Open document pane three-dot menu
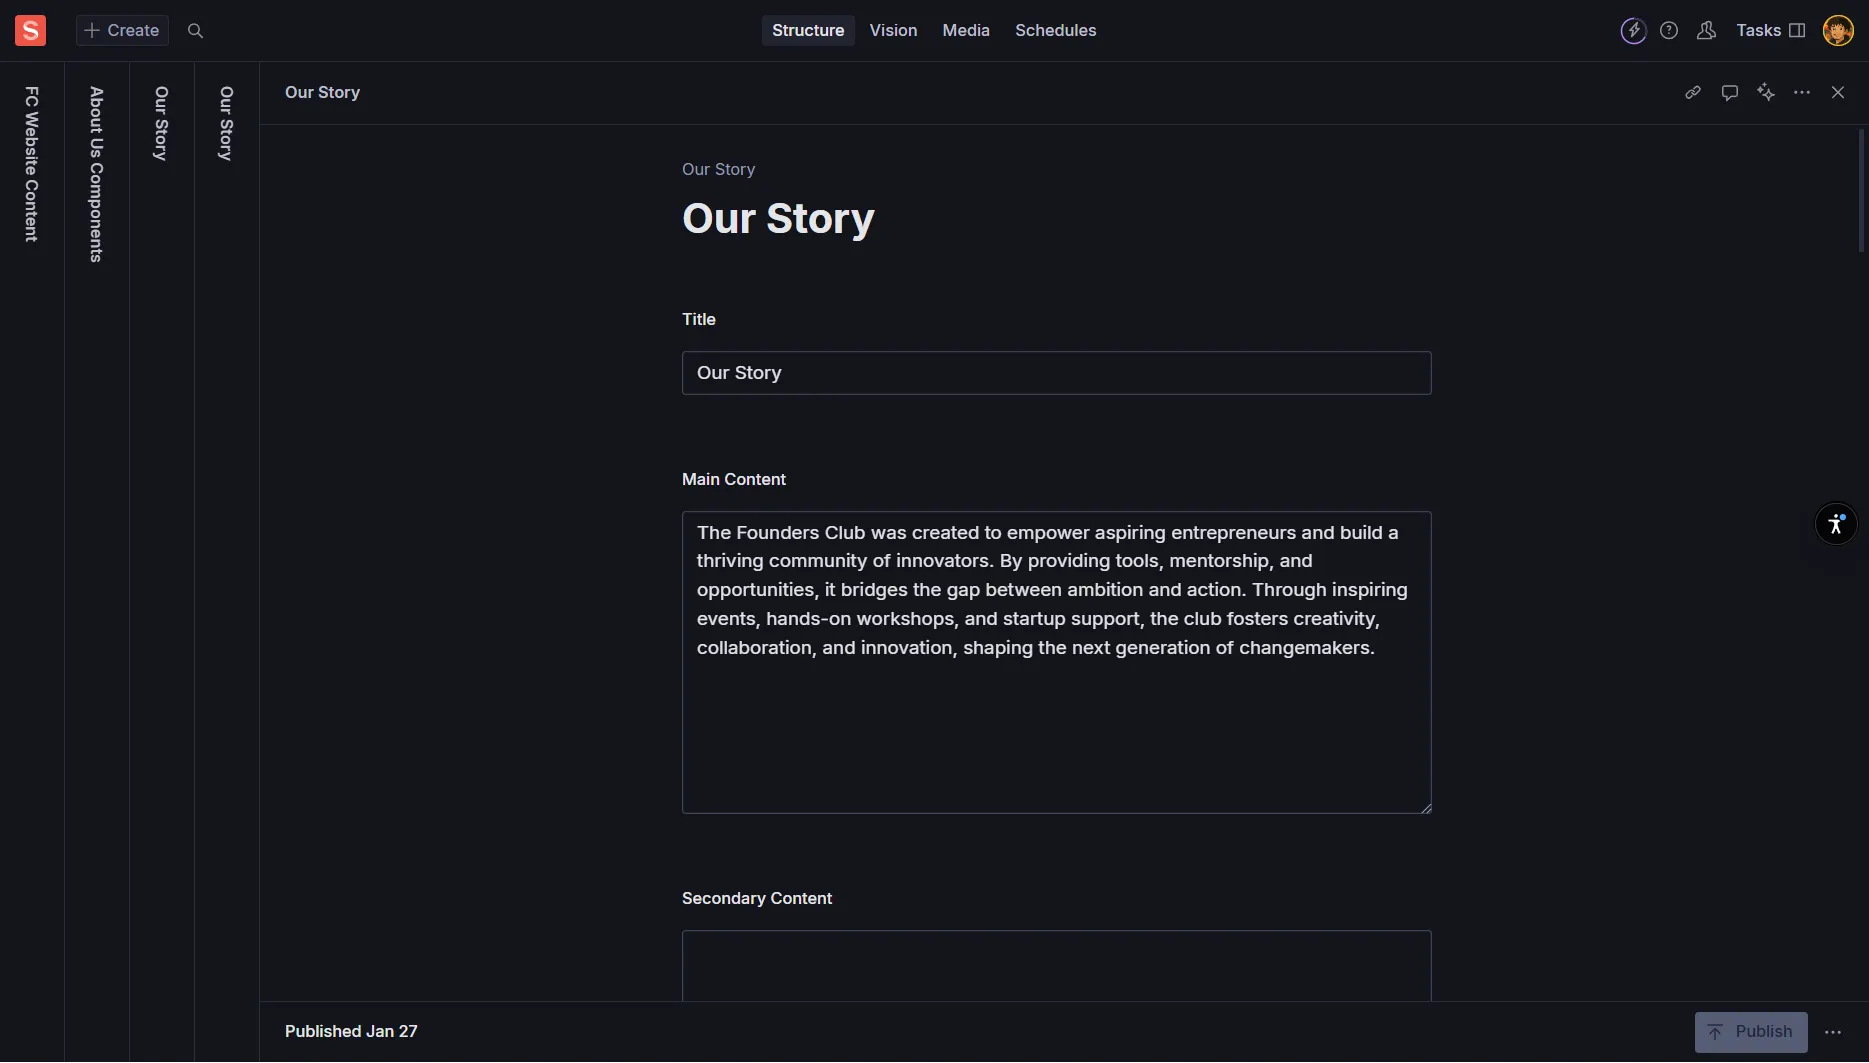The height and width of the screenshot is (1063, 1869). click(1802, 93)
